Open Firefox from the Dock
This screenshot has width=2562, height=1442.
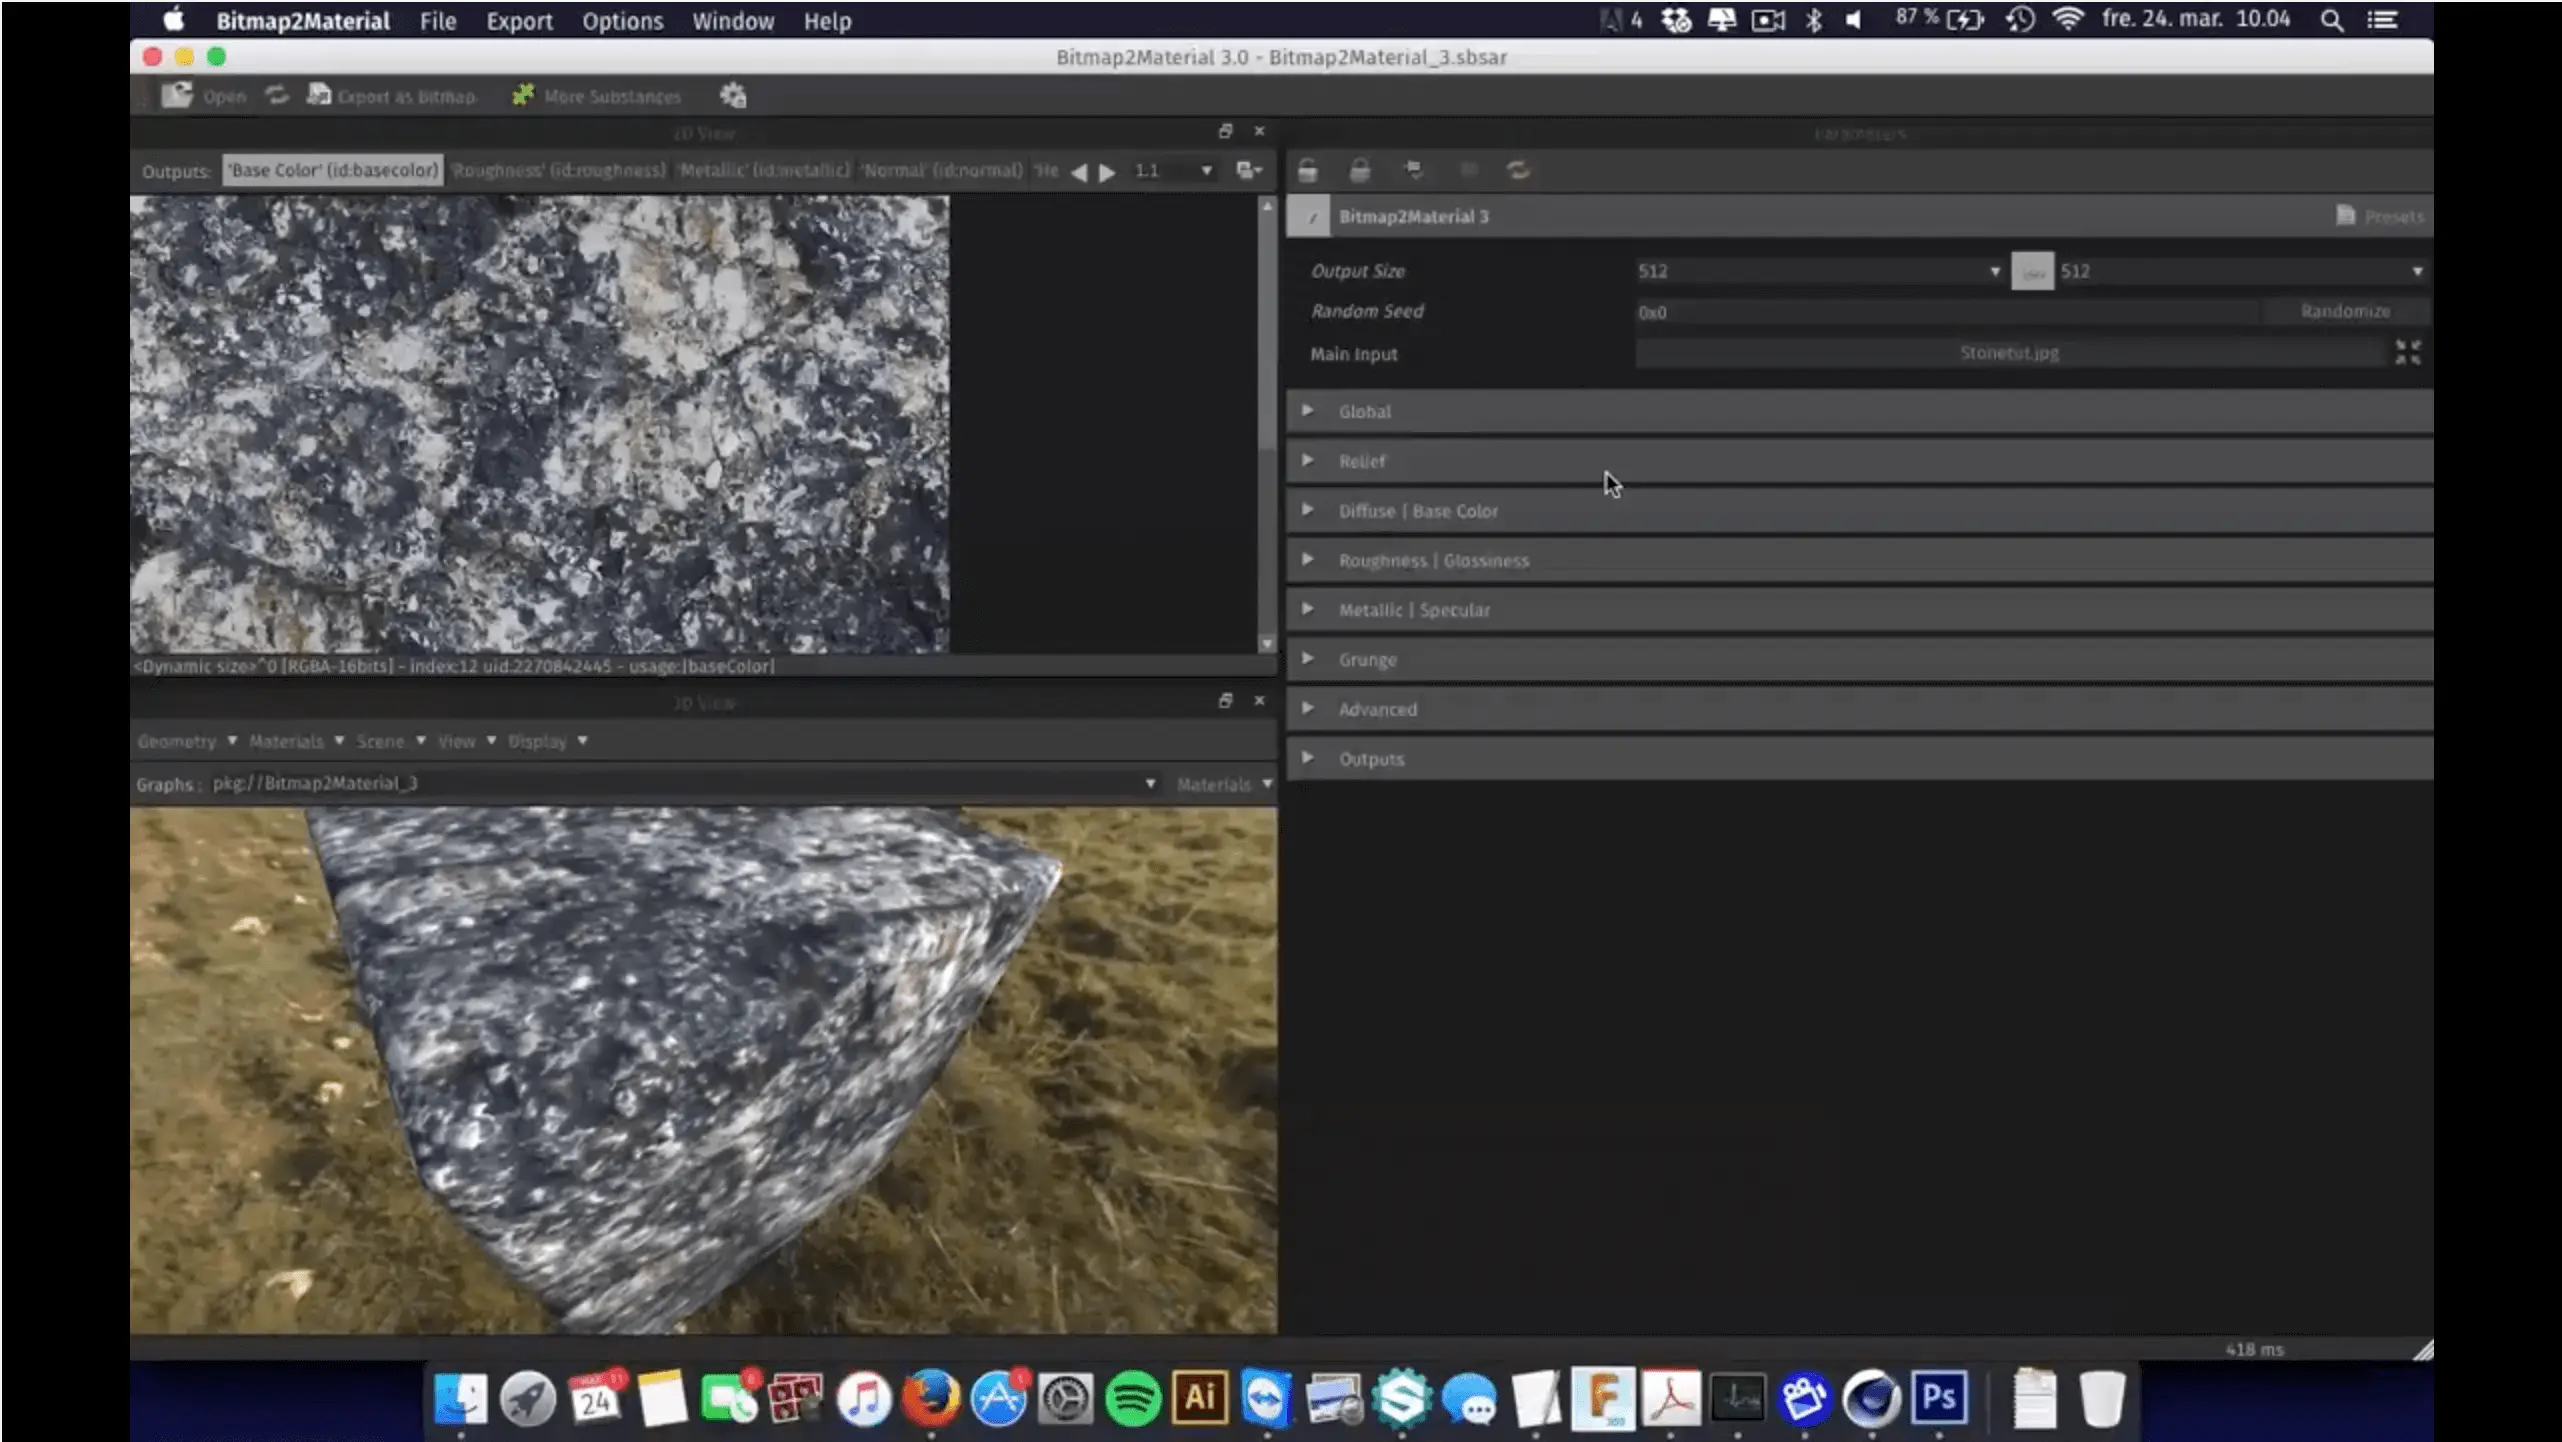click(930, 1397)
